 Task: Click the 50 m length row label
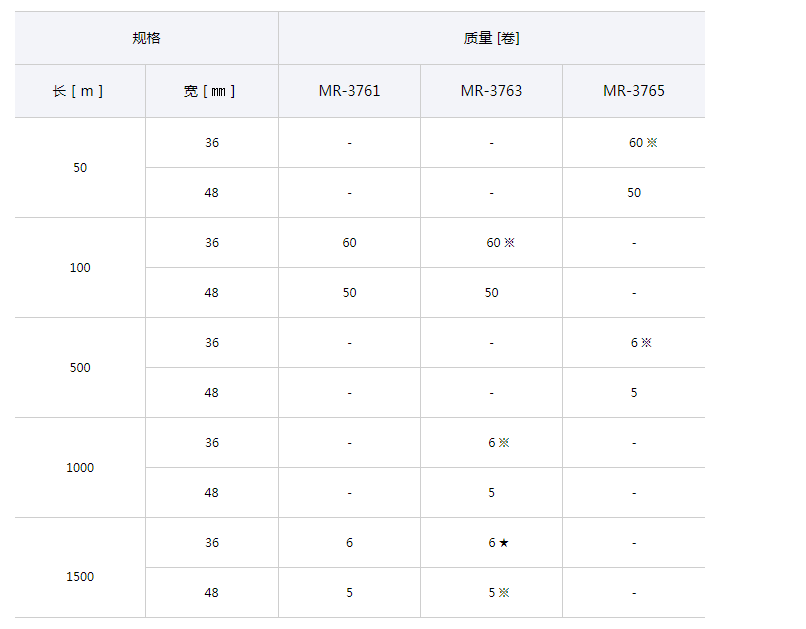coord(80,168)
